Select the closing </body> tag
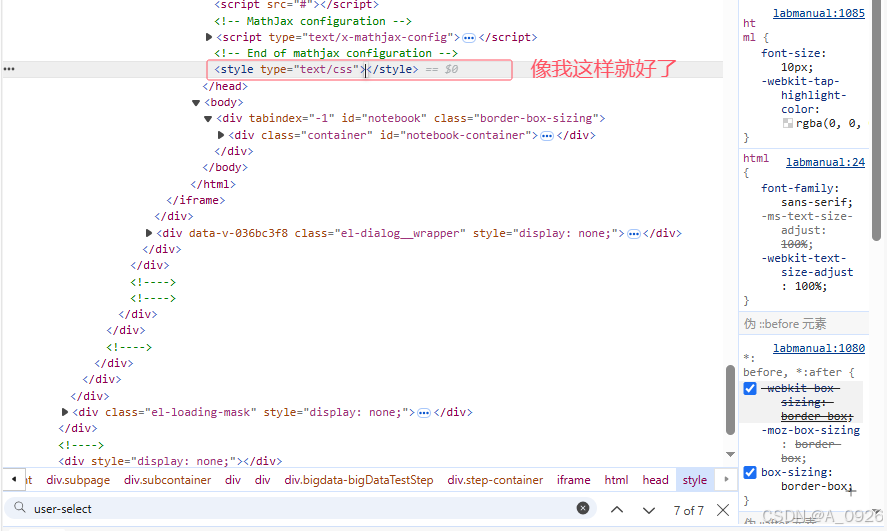The image size is (887, 531). pyautogui.click(x=225, y=167)
